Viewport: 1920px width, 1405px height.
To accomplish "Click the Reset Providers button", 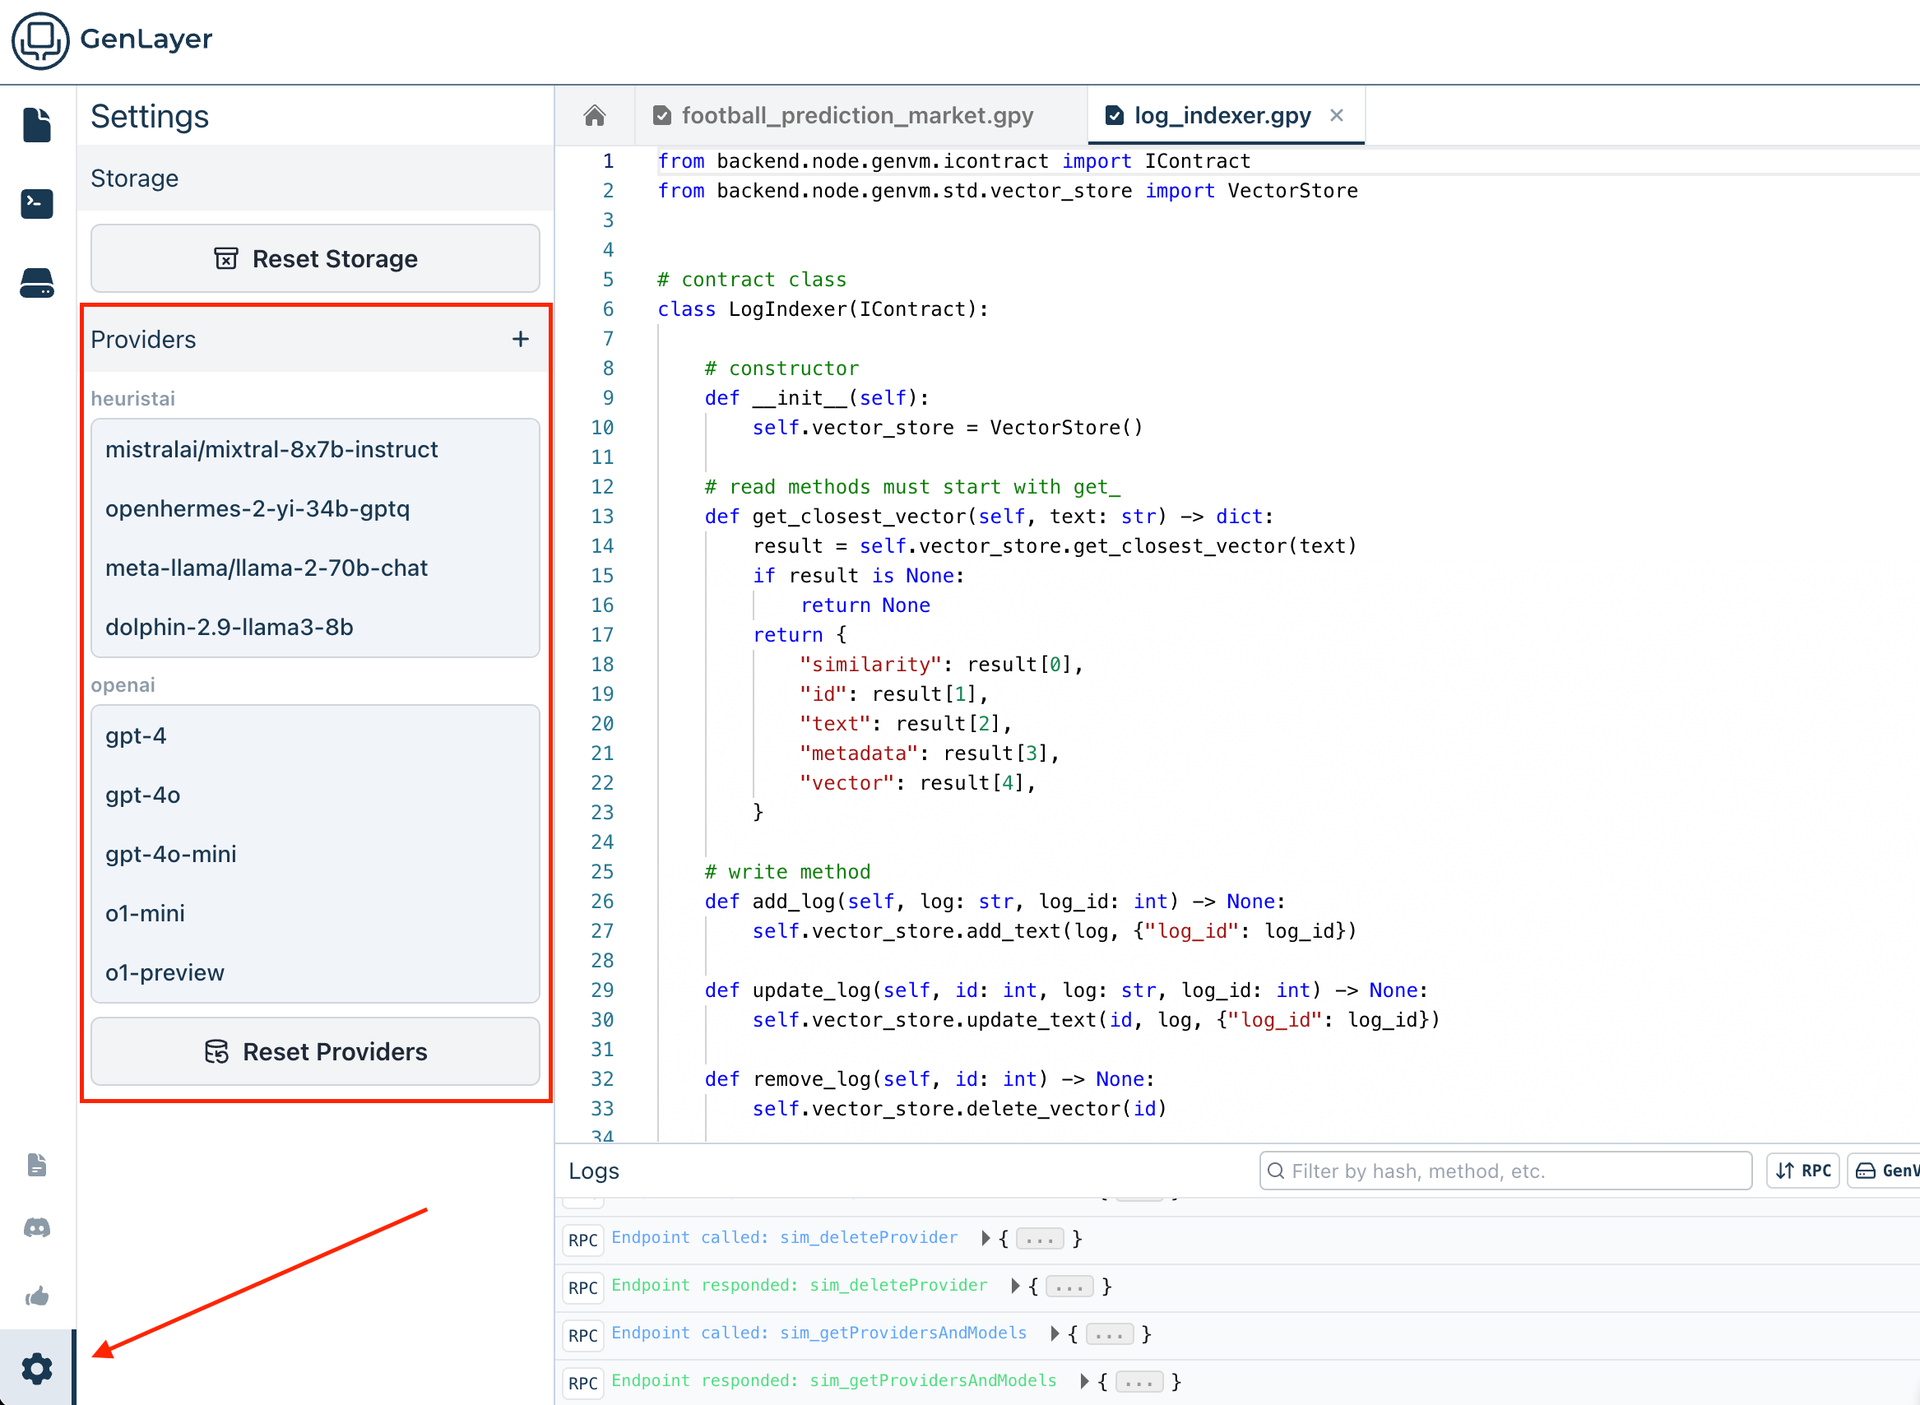I will pos(315,1052).
